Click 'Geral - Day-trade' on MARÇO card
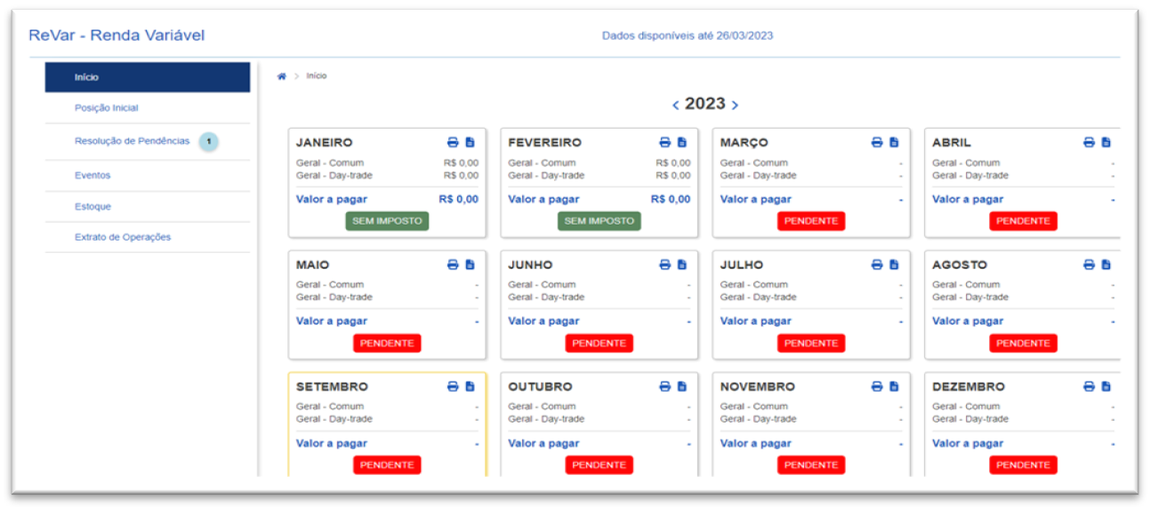This screenshot has width=1150, height=507. [x=758, y=175]
